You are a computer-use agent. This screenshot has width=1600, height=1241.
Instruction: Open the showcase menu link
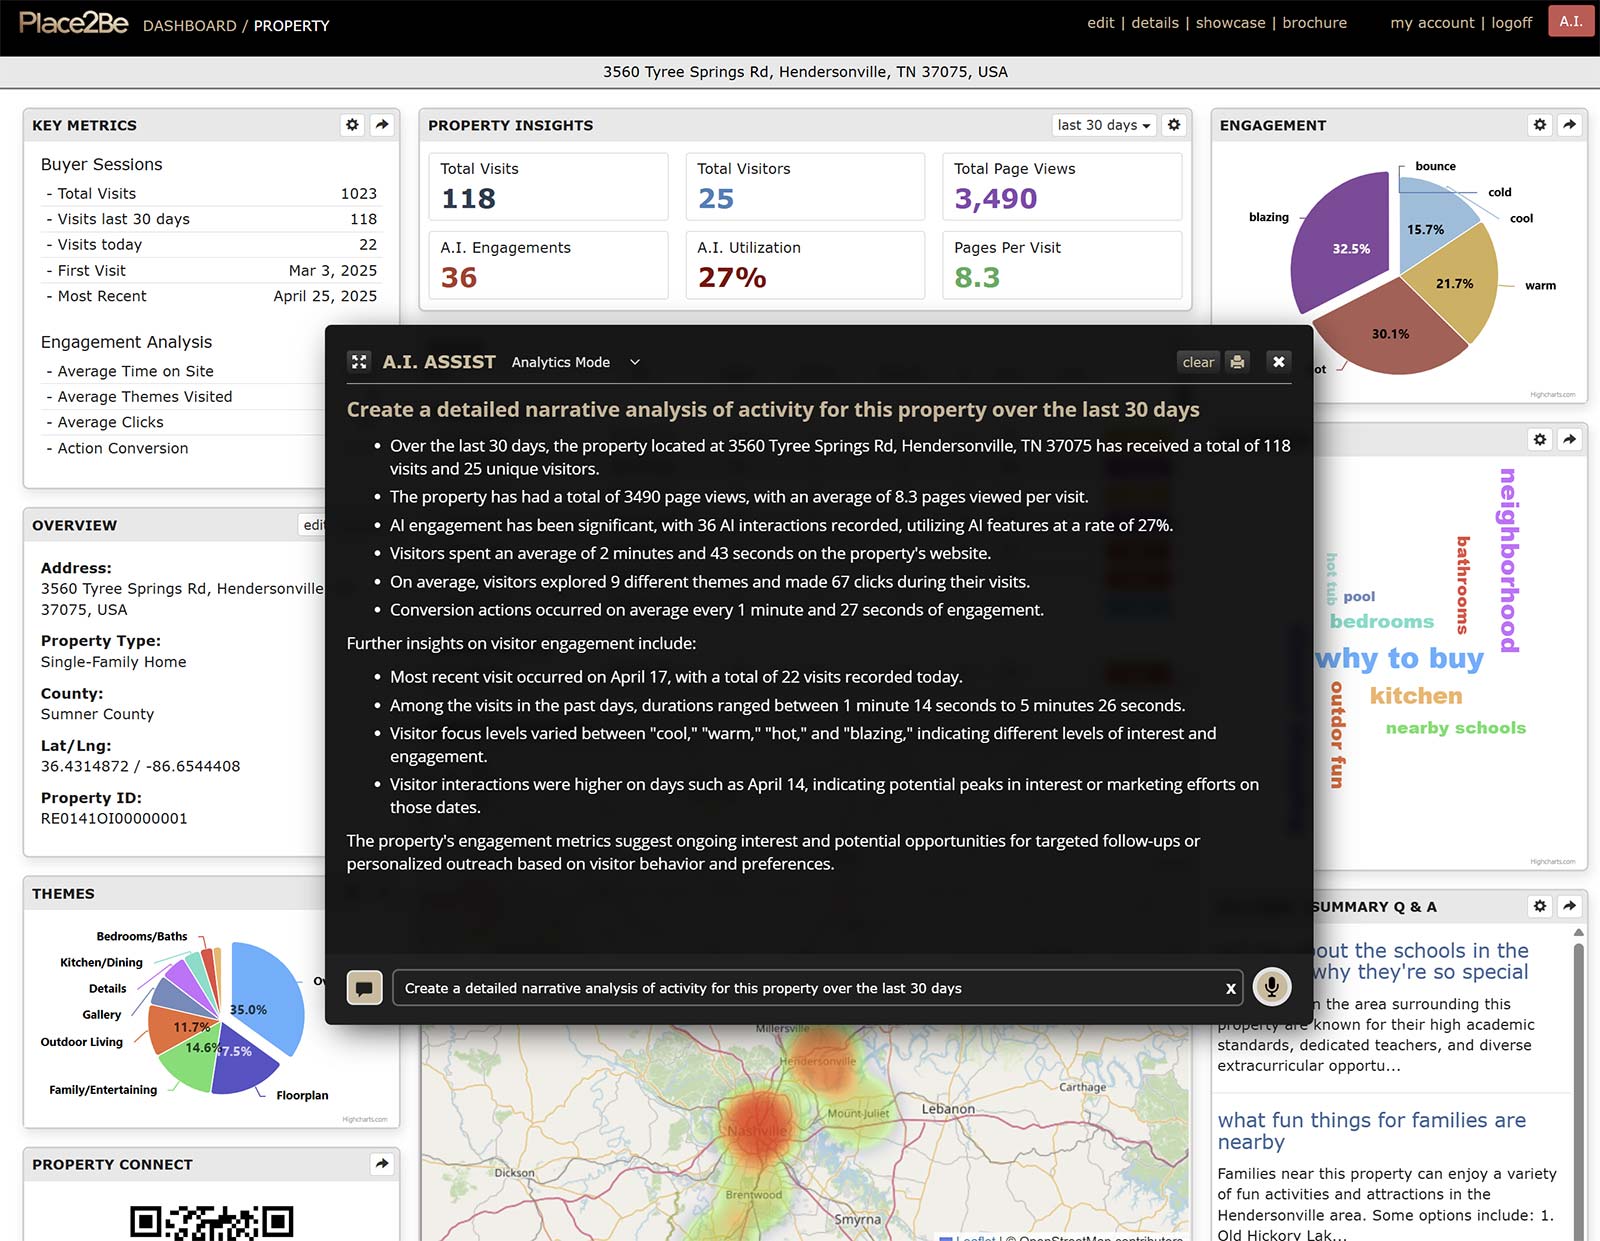point(1230,23)
